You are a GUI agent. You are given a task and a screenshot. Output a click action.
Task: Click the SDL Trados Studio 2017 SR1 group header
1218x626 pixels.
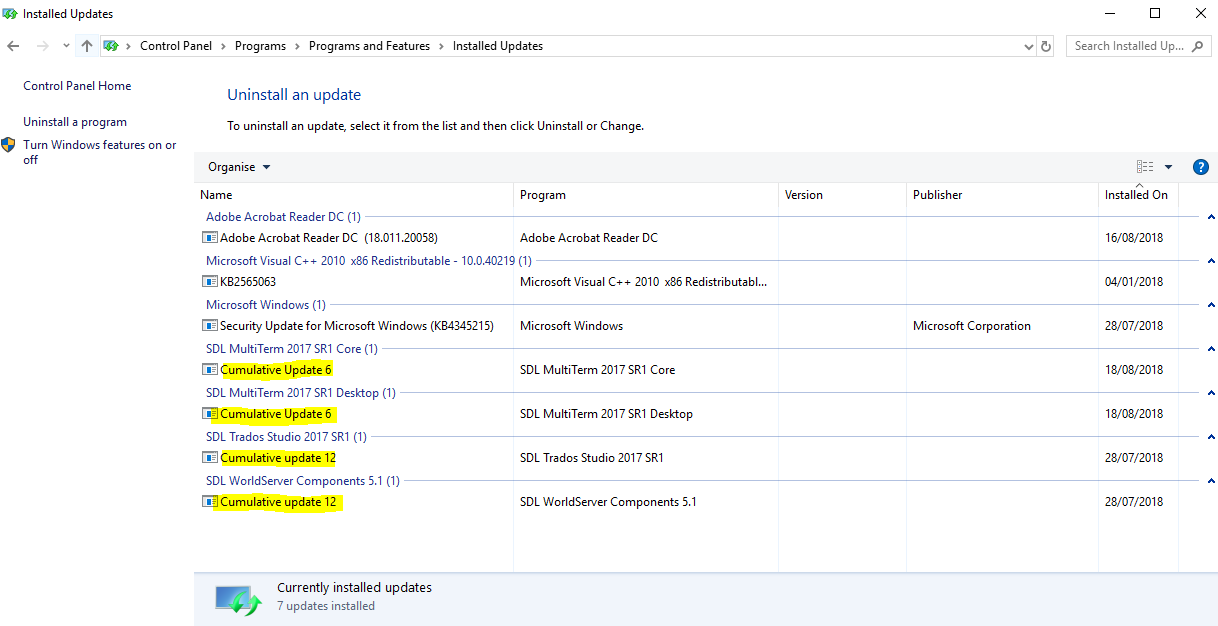coord(286,437)
